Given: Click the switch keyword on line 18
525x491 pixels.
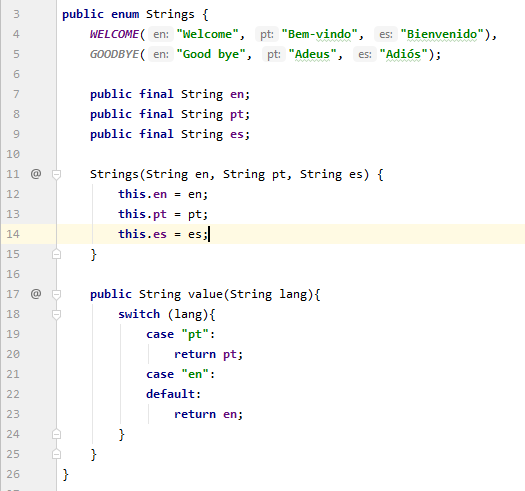Looking at the screenshot, I should point(139,314).
